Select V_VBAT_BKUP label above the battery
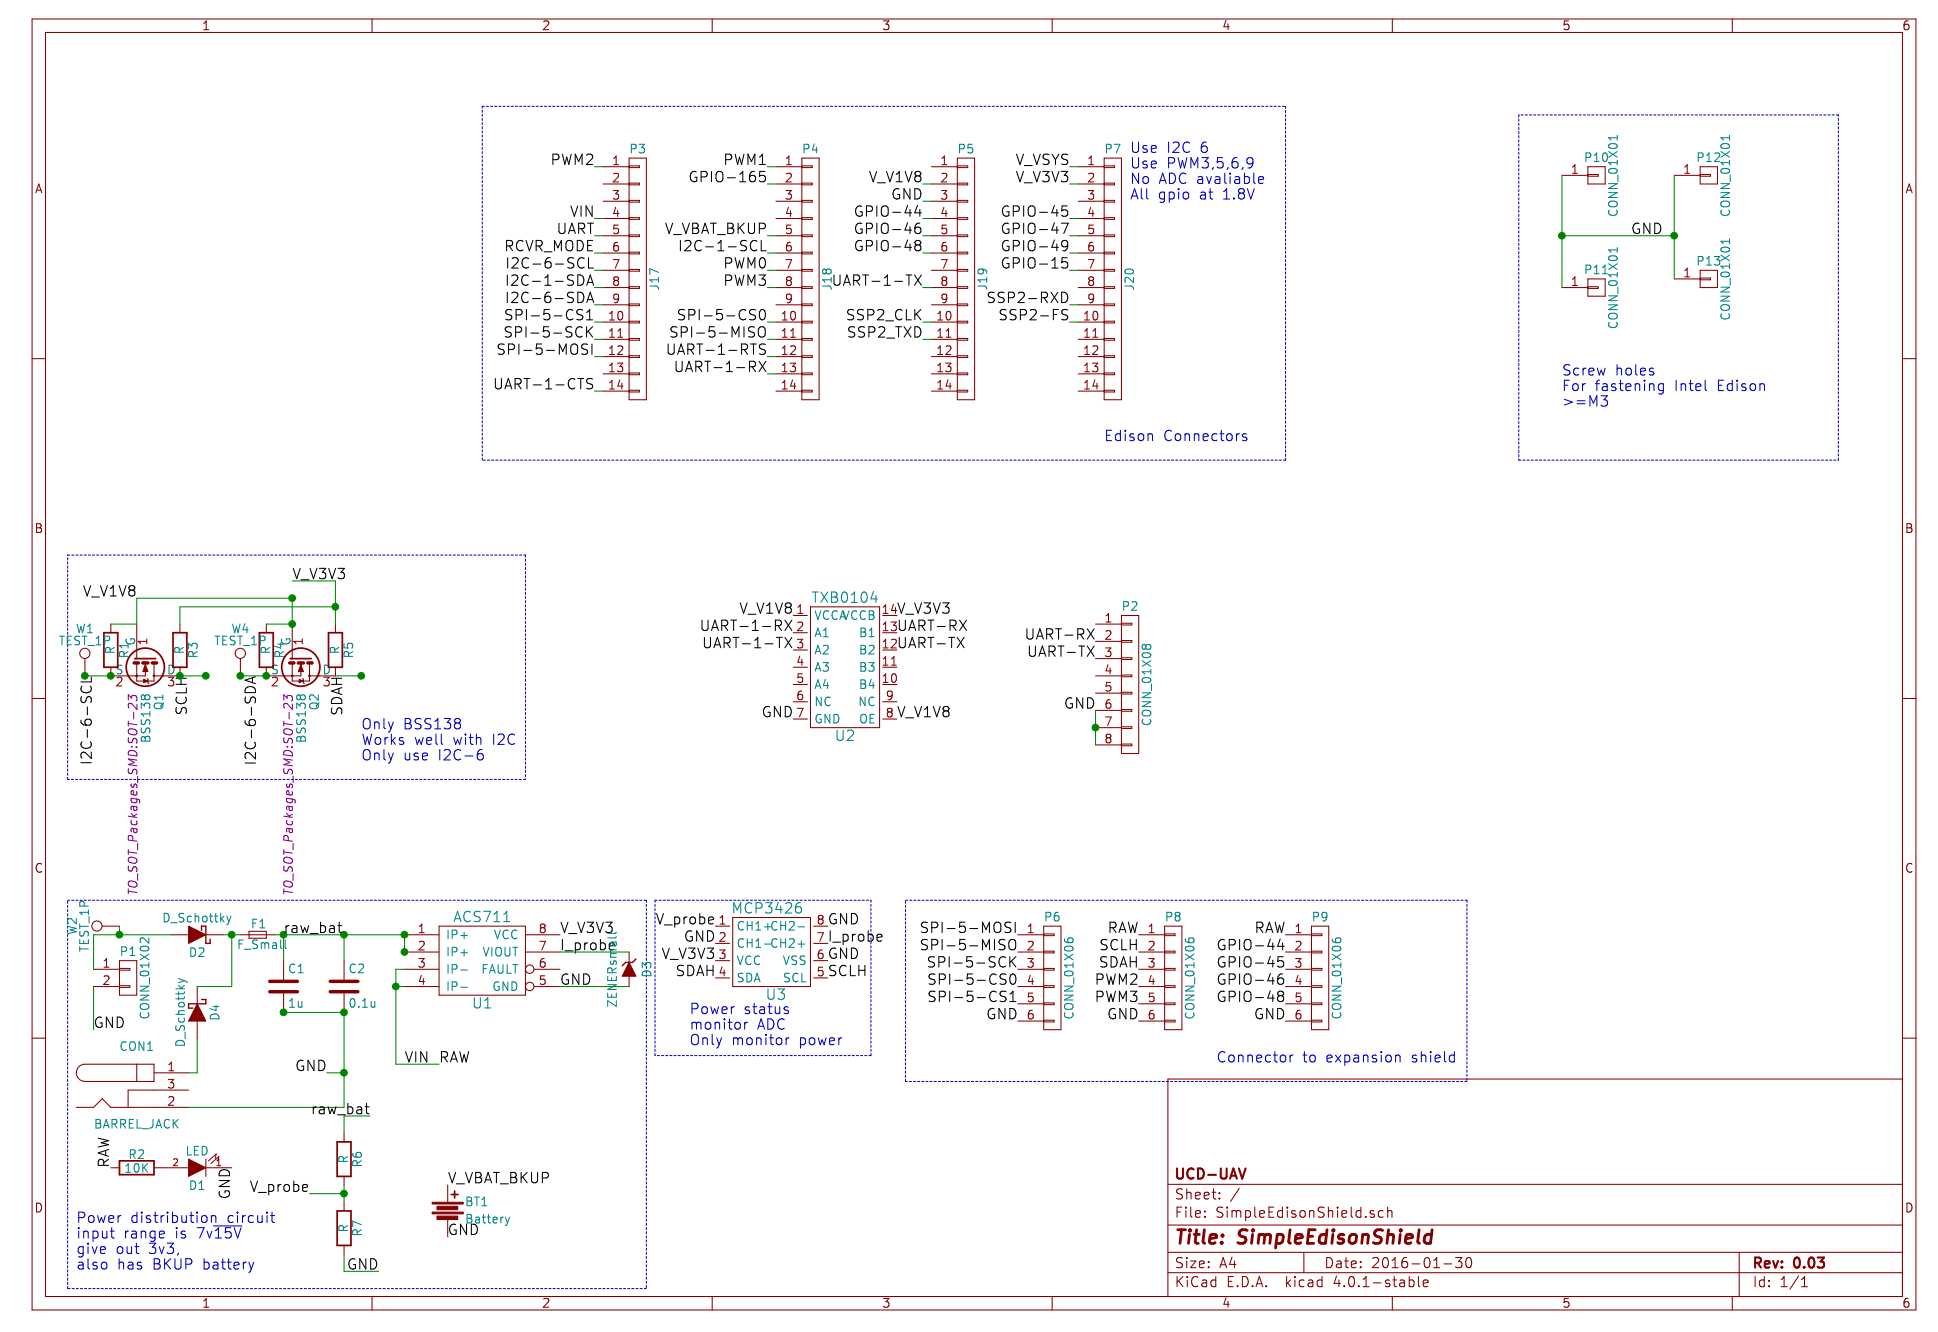 click(499, 1178)
